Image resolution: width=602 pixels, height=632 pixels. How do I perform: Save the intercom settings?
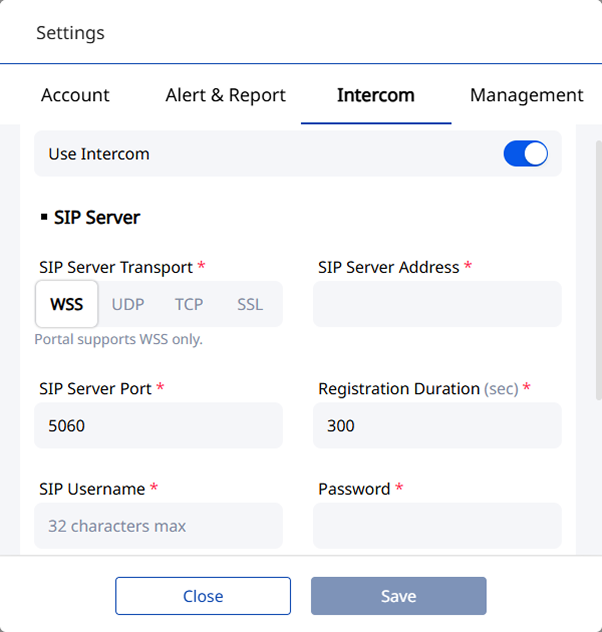(398, 596)
